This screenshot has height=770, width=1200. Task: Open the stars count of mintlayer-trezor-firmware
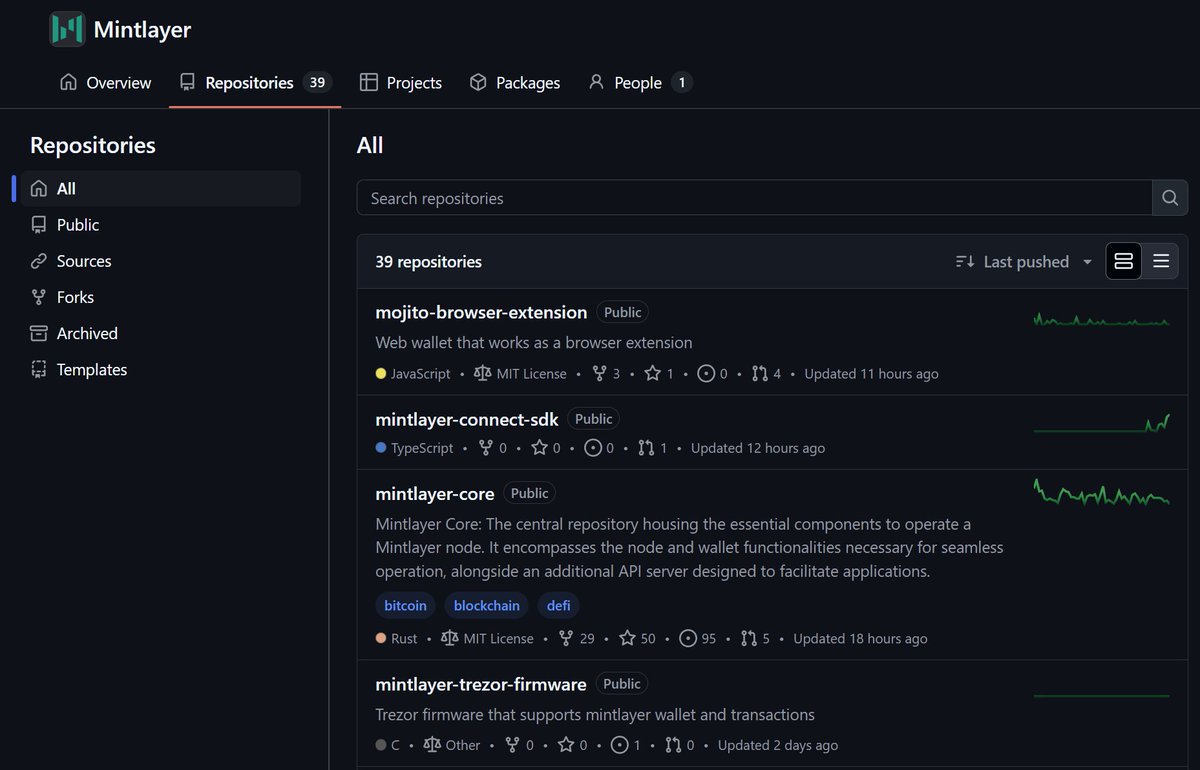pyautogui.click(x=573, y=745)
